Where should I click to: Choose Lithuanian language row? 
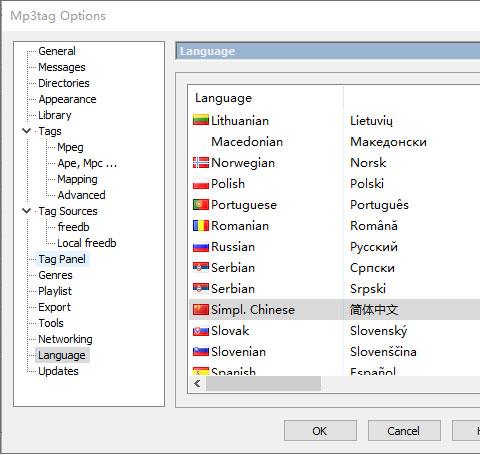point(335,120)
